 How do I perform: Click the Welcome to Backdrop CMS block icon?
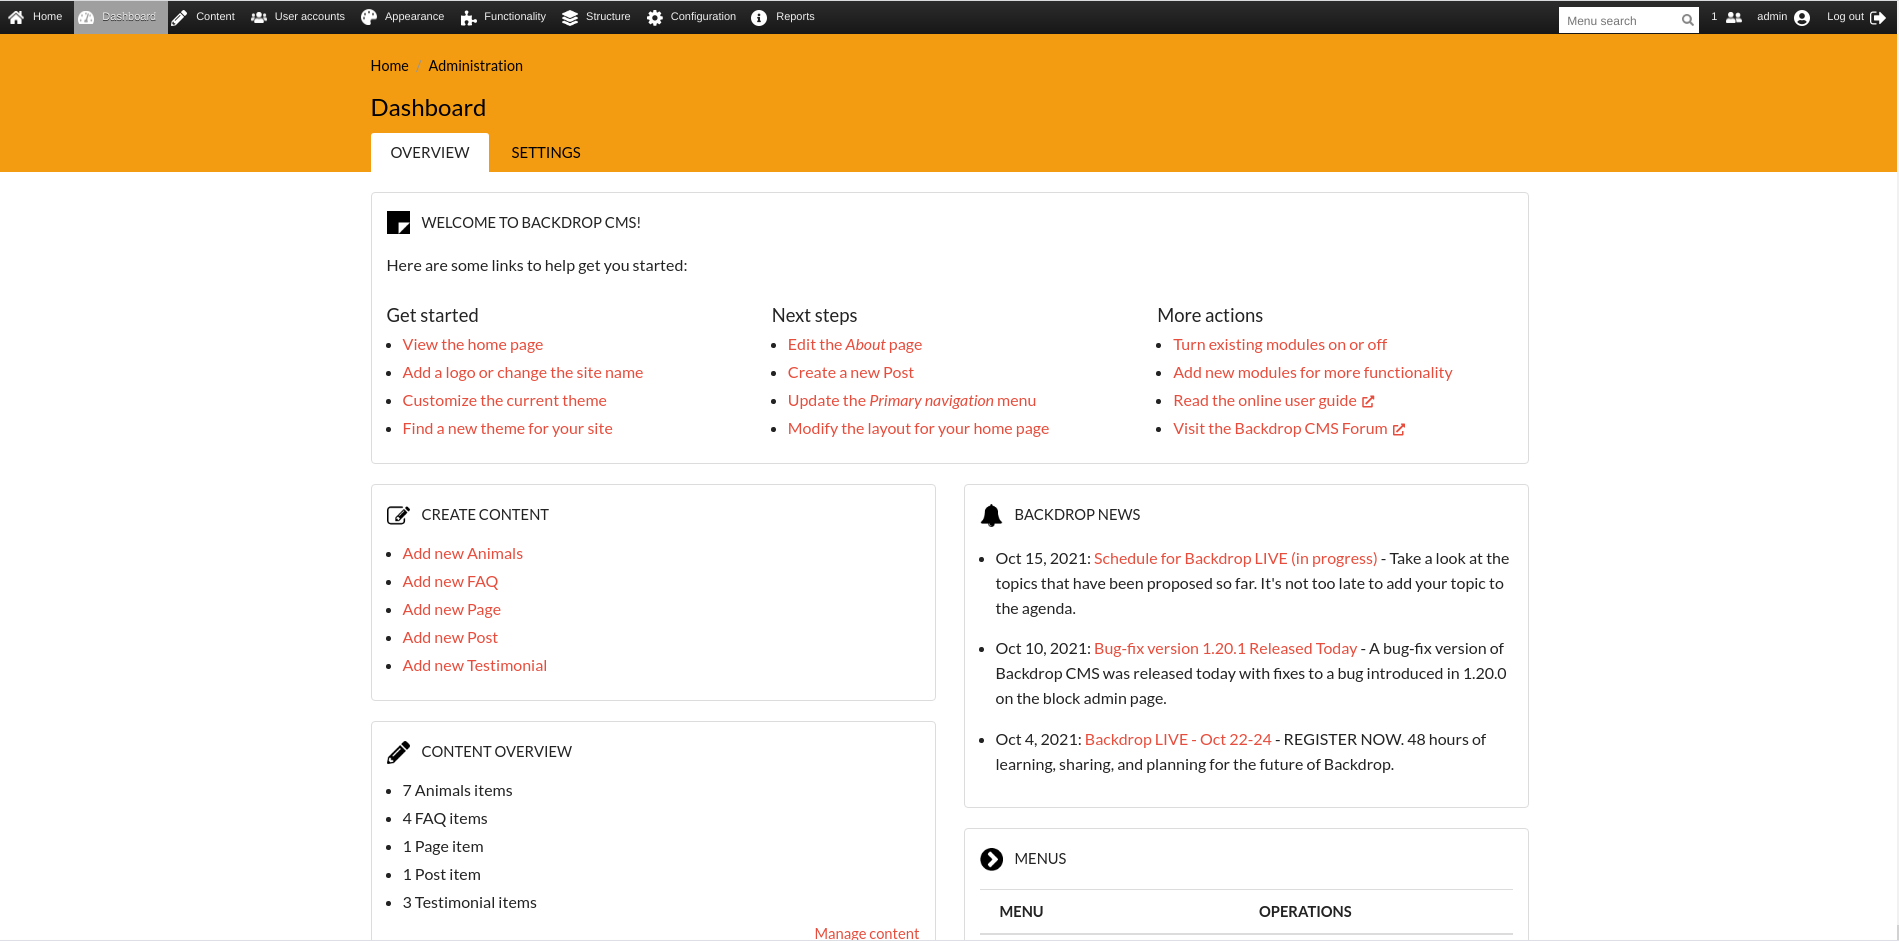pyautogui.click(x=398, y=222)
